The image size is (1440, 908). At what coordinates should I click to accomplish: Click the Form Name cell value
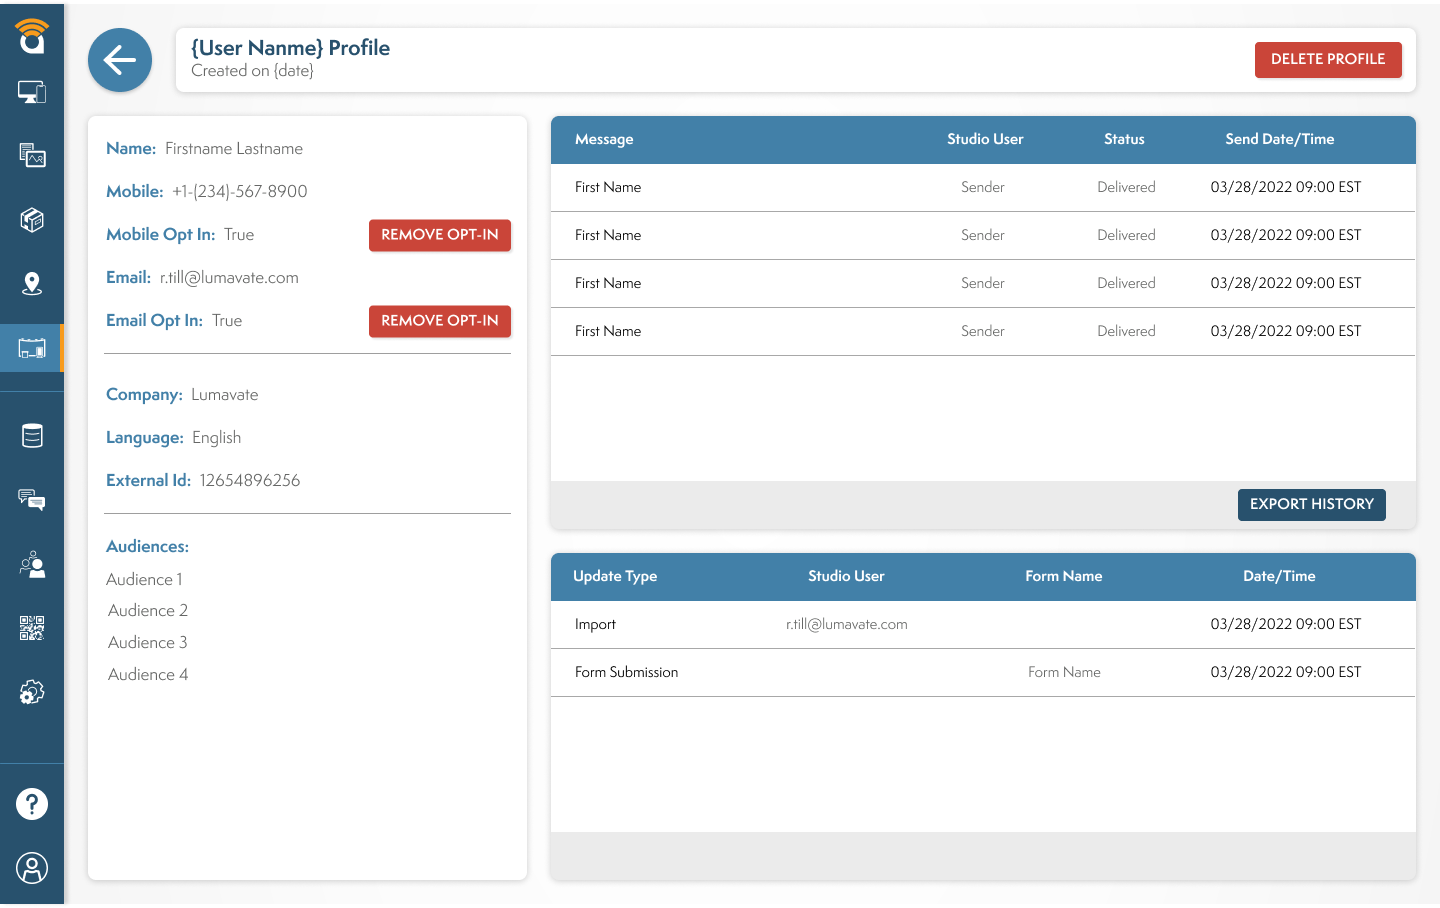pyautogui.click(x=1064, y=672)
